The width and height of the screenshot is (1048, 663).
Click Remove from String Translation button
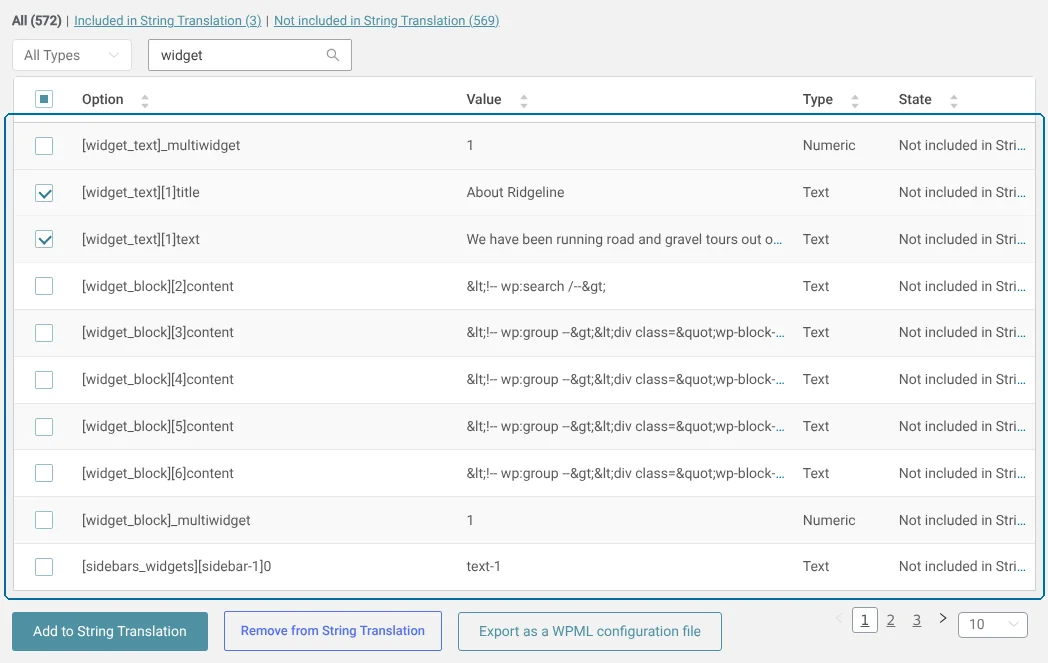tap(333, 631)
